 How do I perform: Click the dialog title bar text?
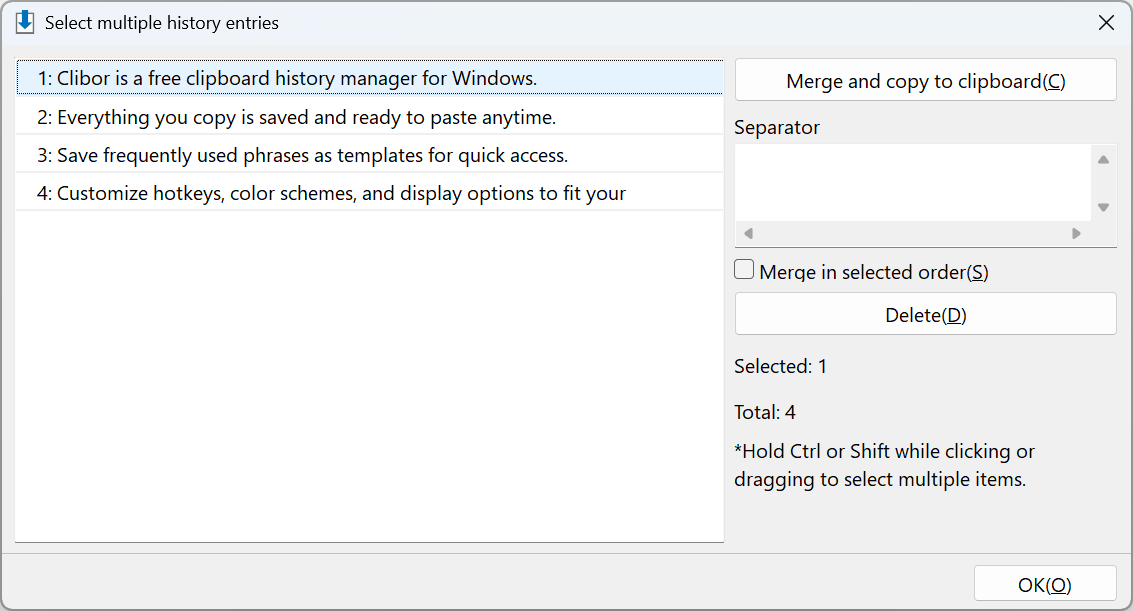[162, 23]
